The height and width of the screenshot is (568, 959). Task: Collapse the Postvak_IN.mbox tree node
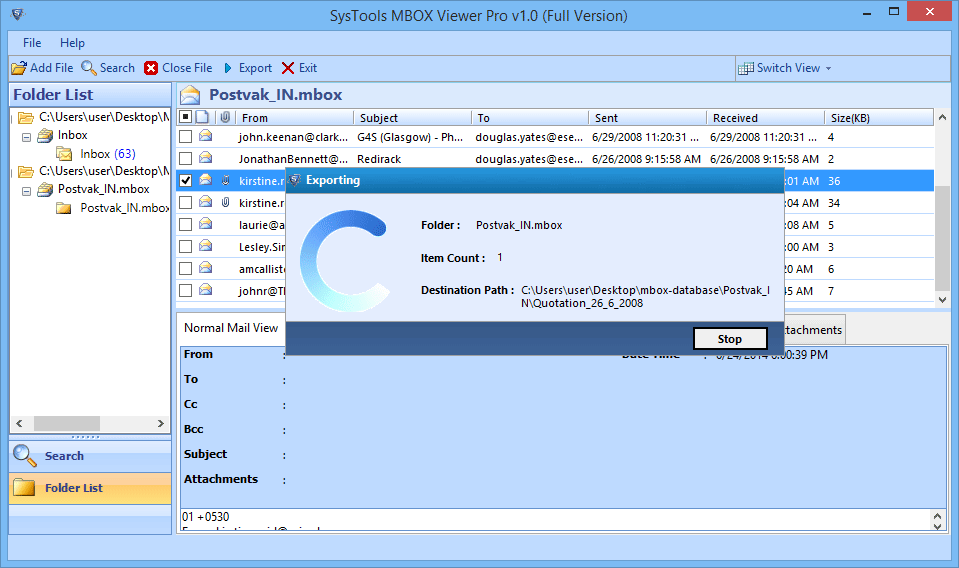tap(26, 191)
